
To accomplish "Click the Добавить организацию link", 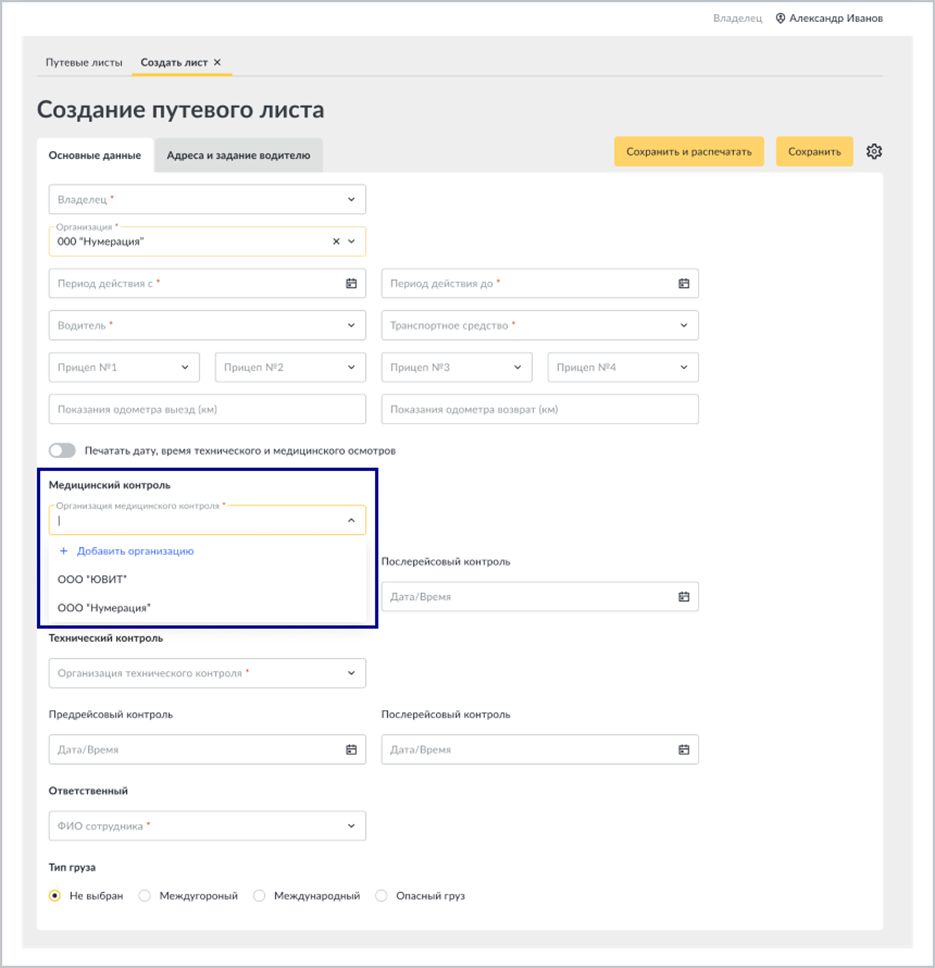I will (x=135, y=551).
